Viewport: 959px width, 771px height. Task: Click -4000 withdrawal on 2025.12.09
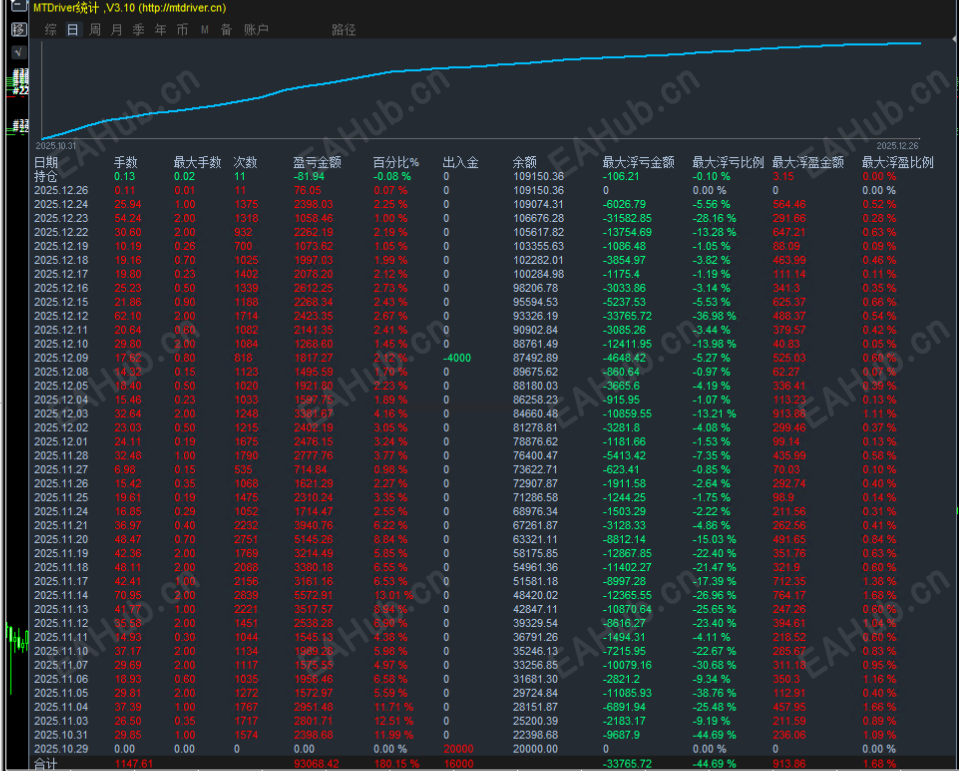(x=457, y=358)
